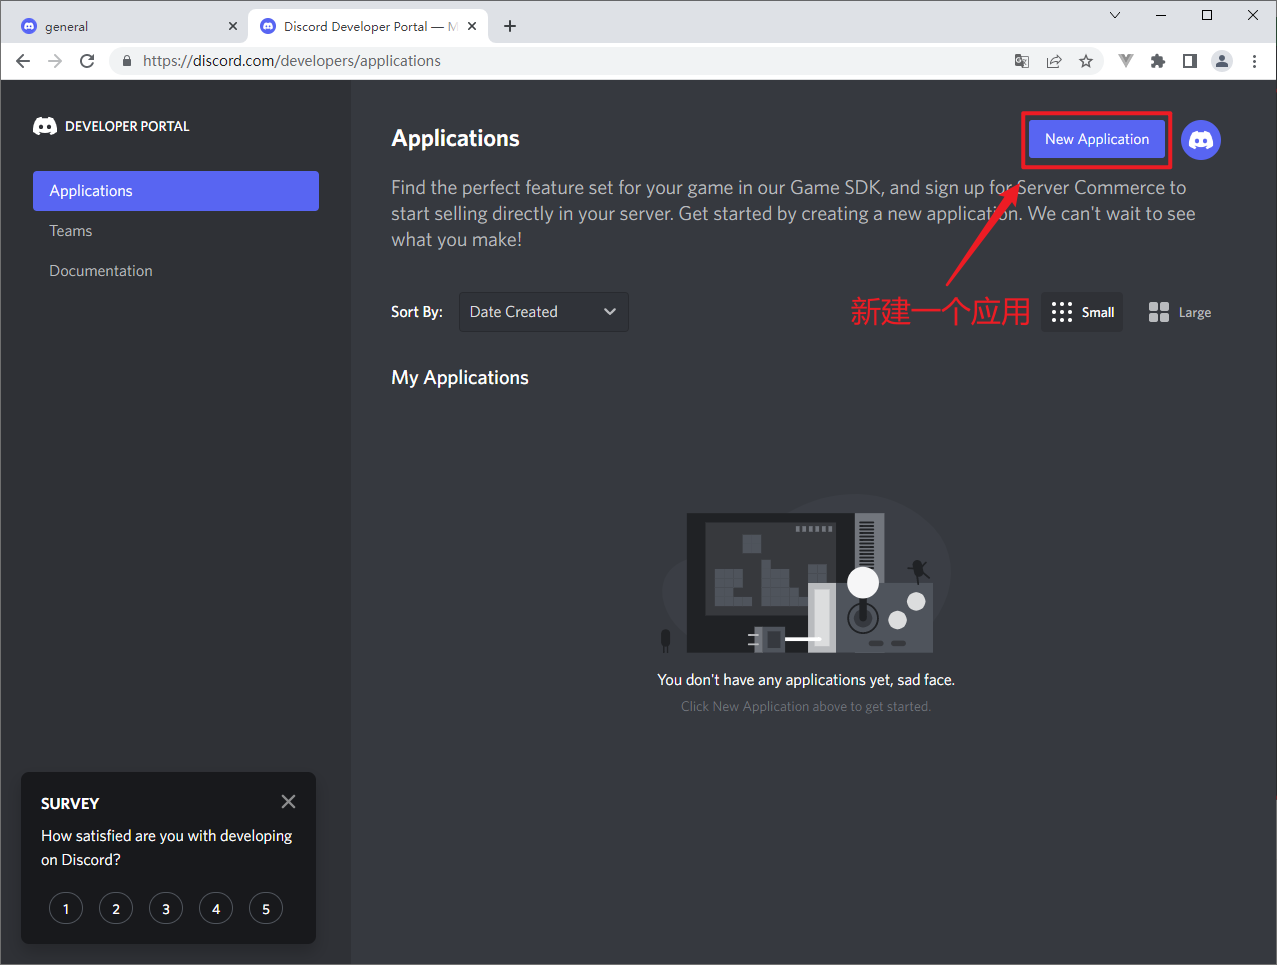Select Applications in the sidebar
The image size is (1277, 965).
tap(176, 191)
